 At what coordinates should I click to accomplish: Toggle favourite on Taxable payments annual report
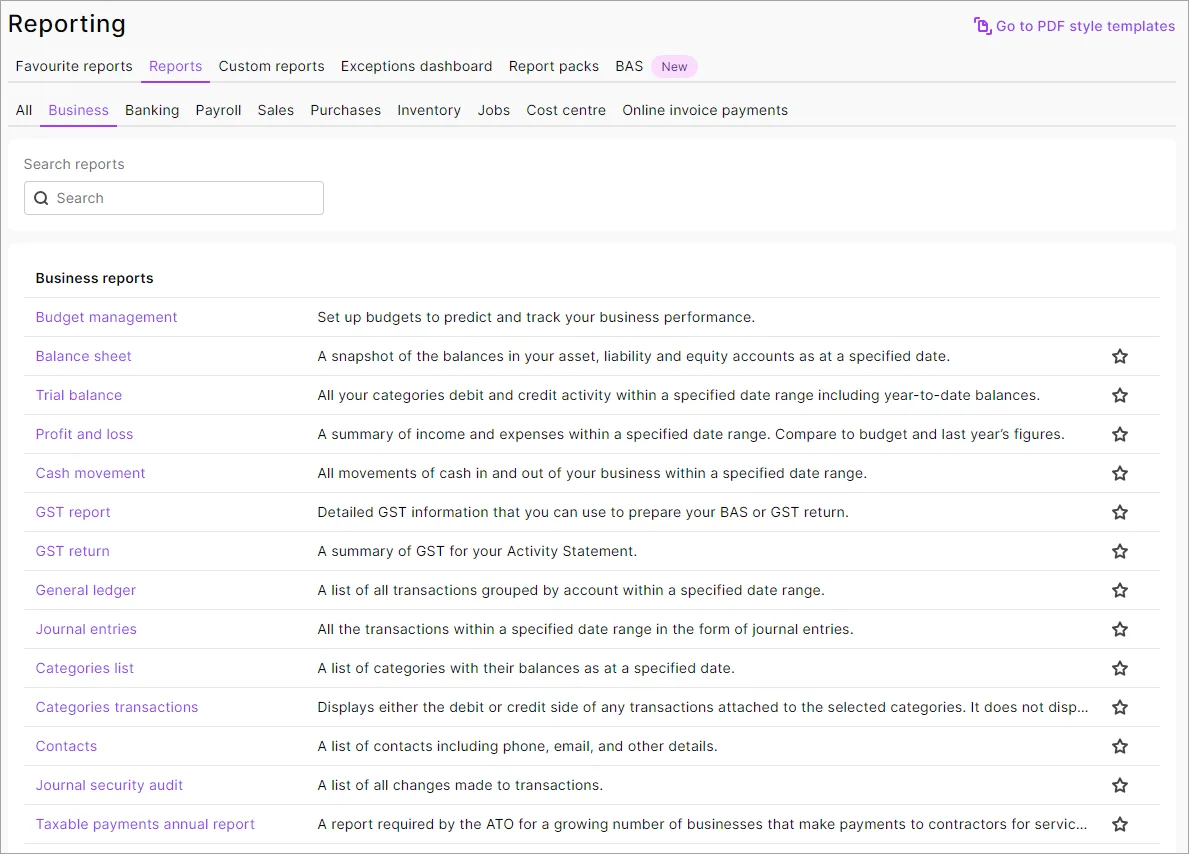[x=1119, y=824]
